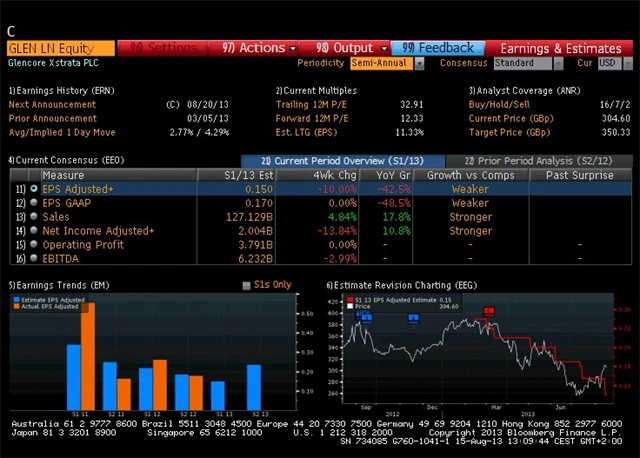Click the Sales estimate 127.129B
This screenshot has height=458, width=640.
pyautogui.click(x=249, y=217)
